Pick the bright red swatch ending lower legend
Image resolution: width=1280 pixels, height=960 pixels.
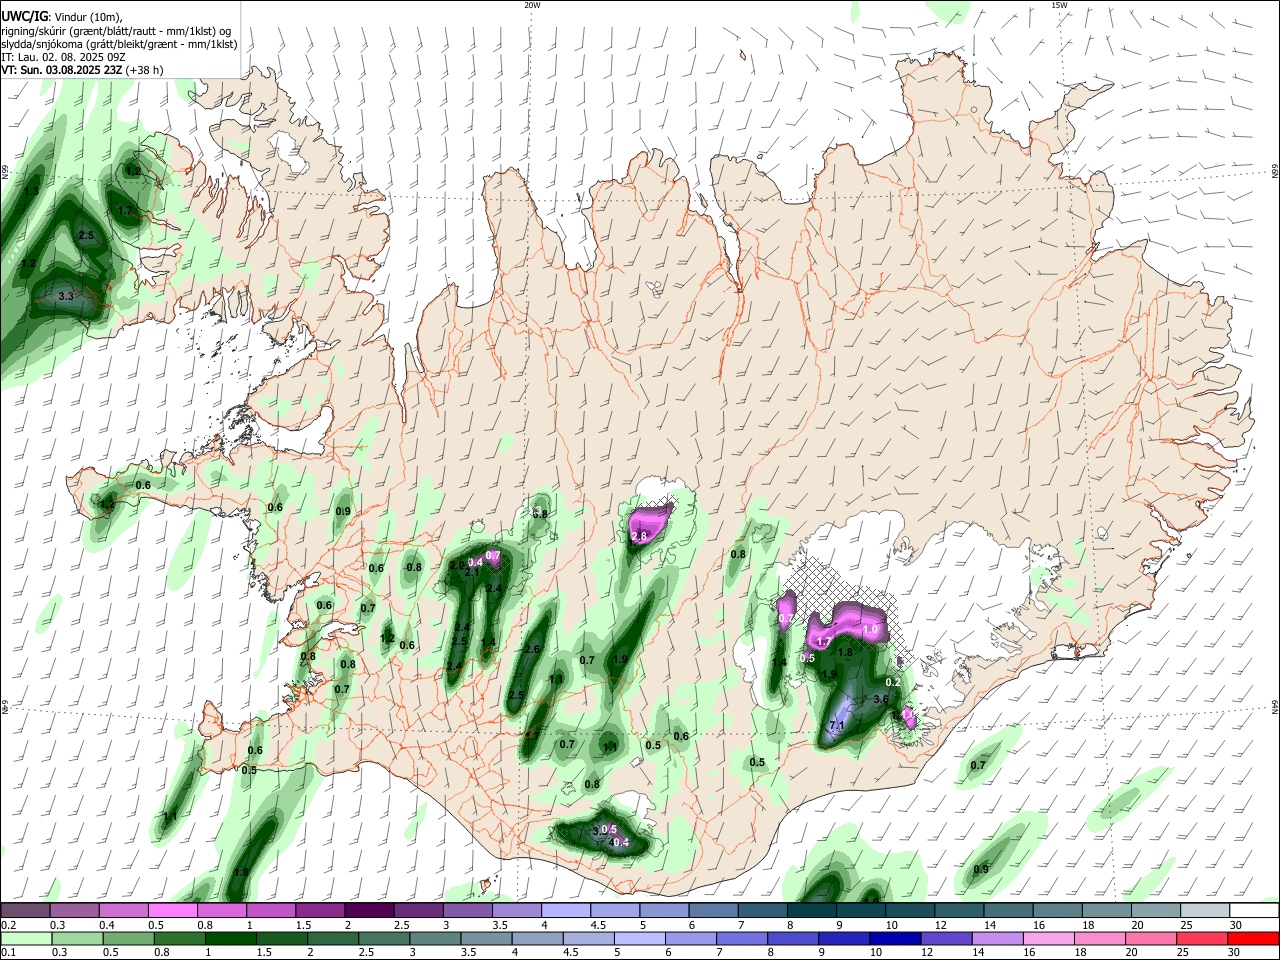(1252, 938)
